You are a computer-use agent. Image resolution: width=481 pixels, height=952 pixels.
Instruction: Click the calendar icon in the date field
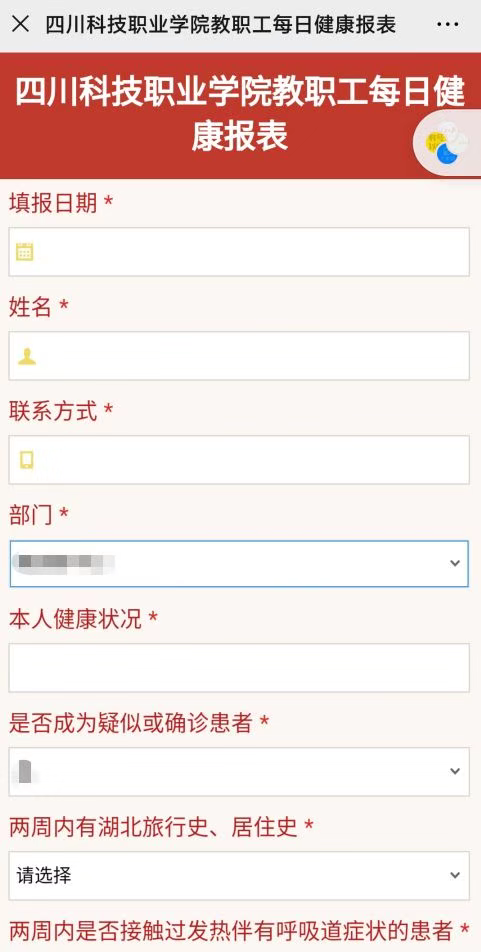tap(24, 251)
